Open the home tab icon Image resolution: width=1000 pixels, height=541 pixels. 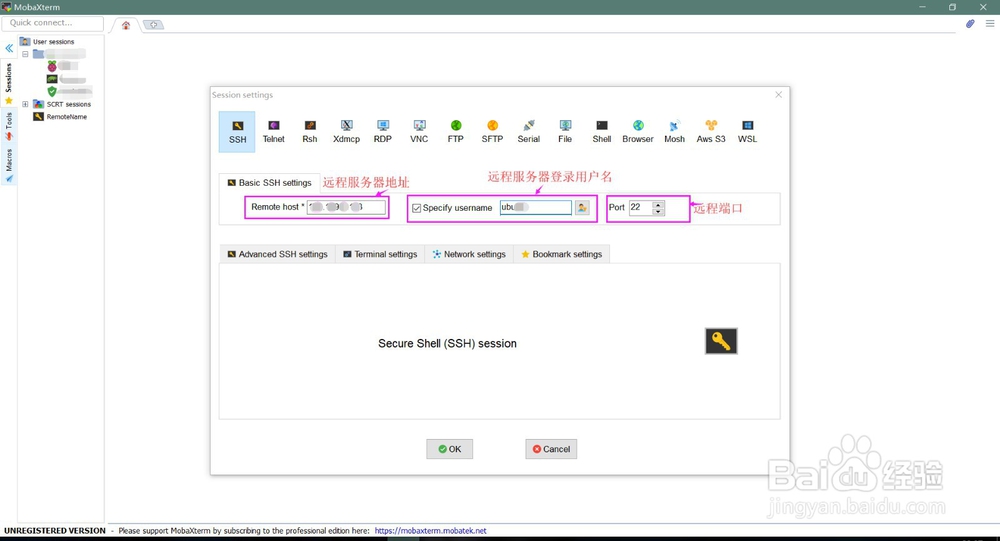point(126,25)
